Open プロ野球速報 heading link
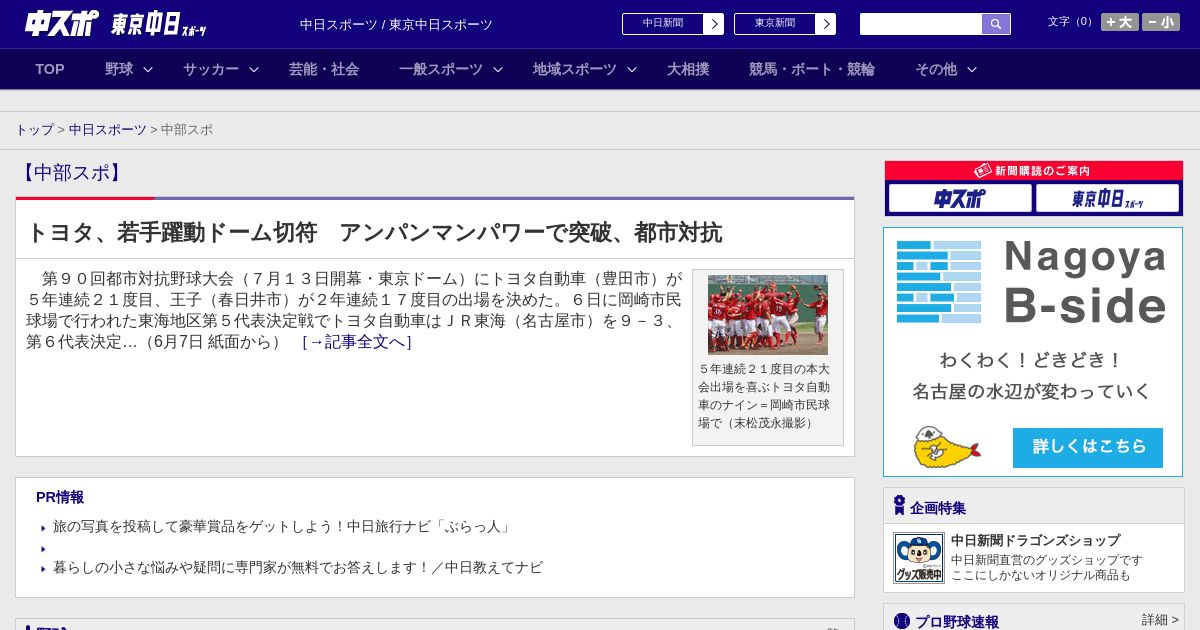 coord(957,621)
